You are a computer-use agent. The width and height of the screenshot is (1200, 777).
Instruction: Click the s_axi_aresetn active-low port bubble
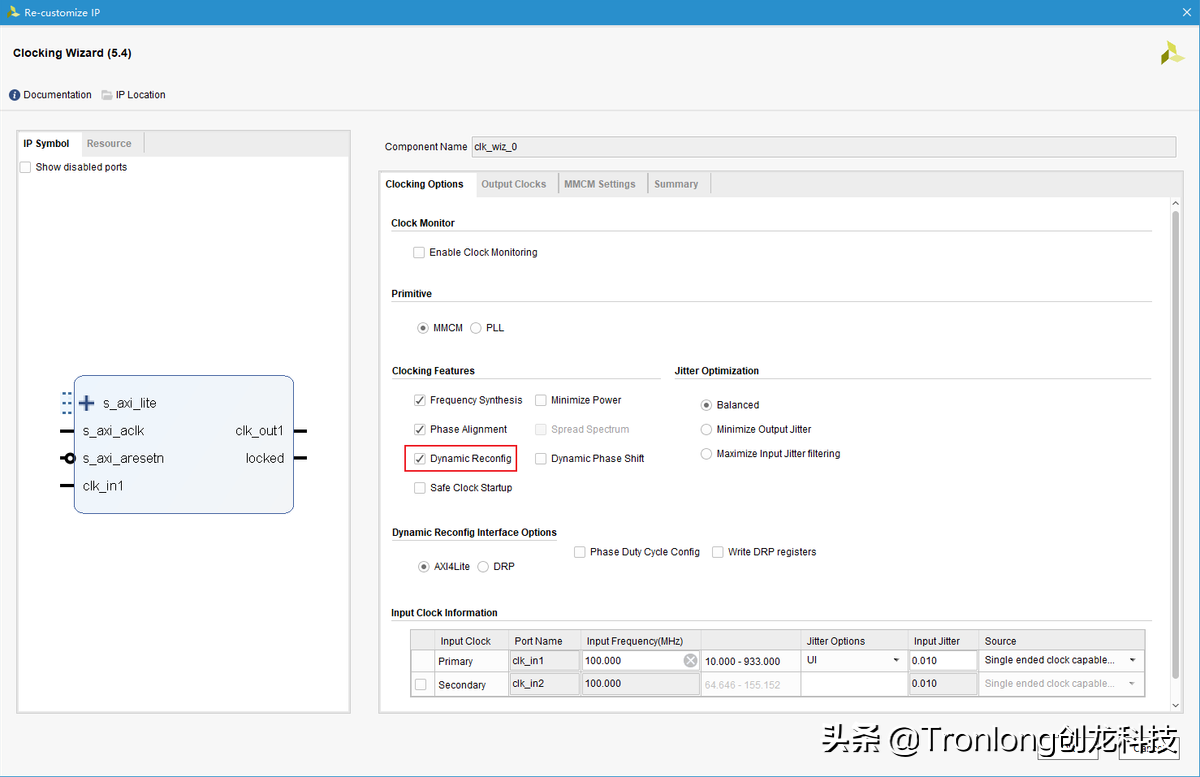point(68,458)
